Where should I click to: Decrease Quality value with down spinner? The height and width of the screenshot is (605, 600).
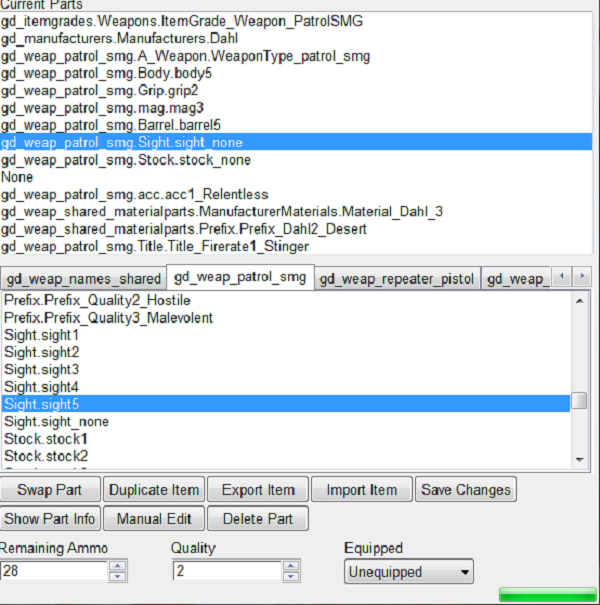tap(291, 576)
